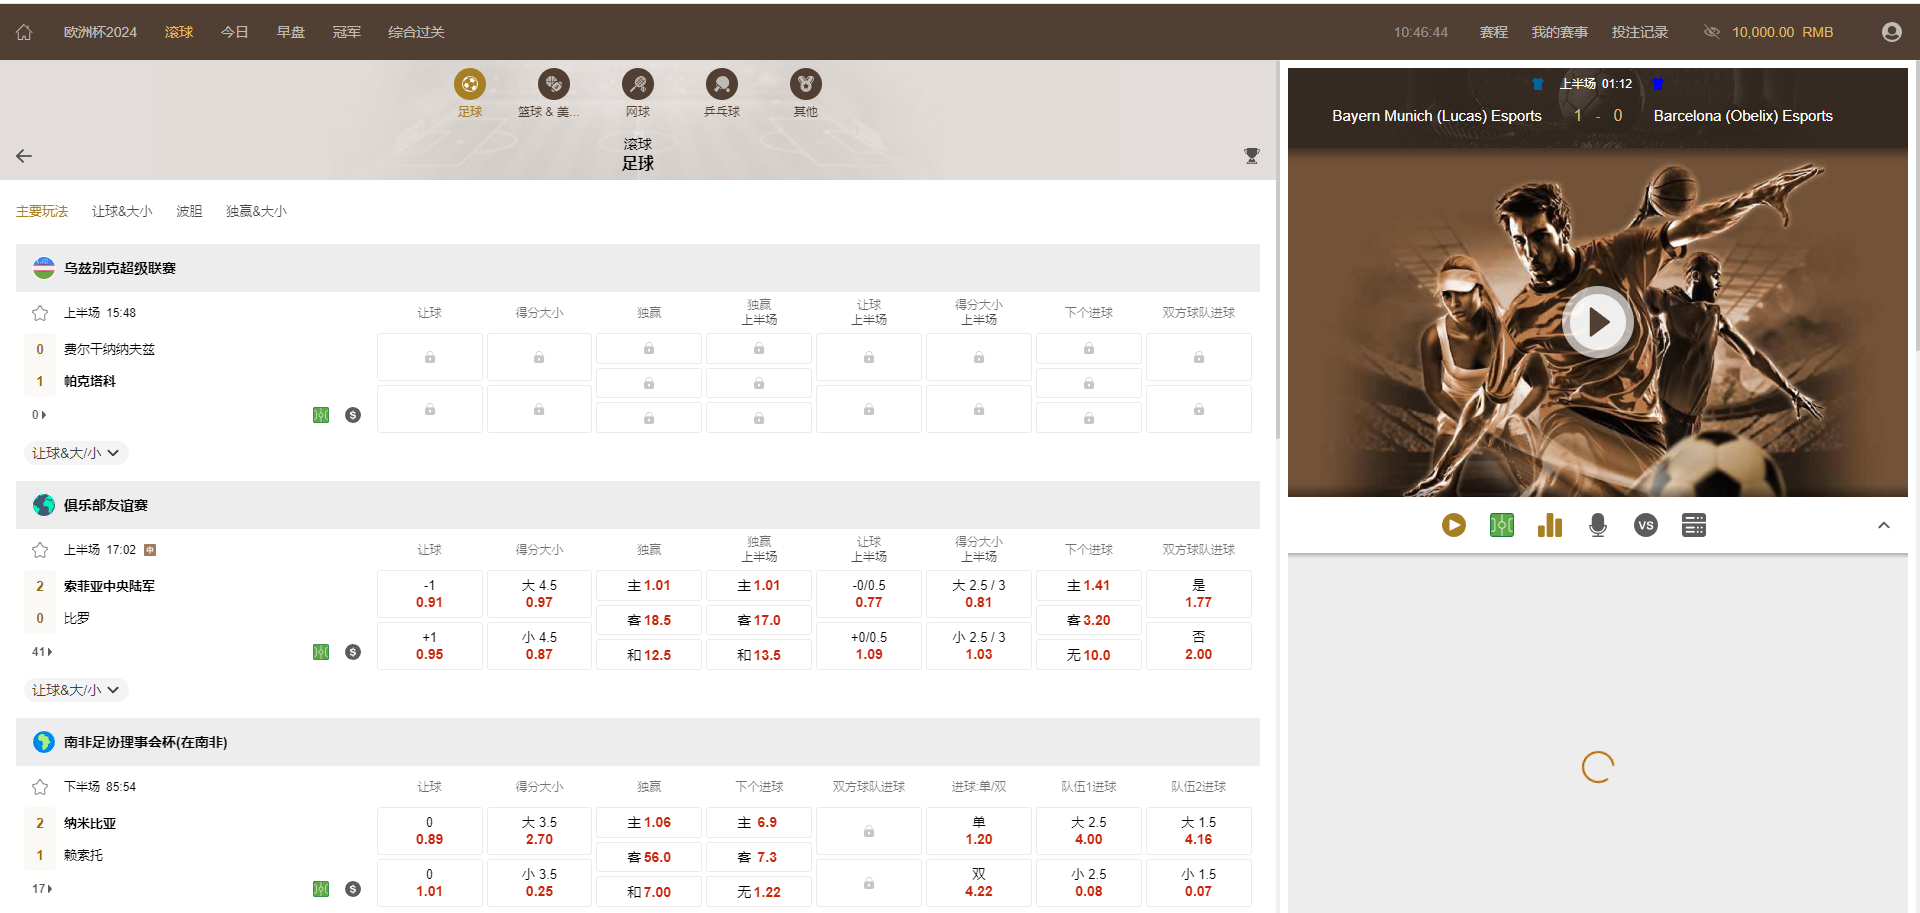Open 投注记录 betting records link
1920x913 pixels.
(1639, 32)
